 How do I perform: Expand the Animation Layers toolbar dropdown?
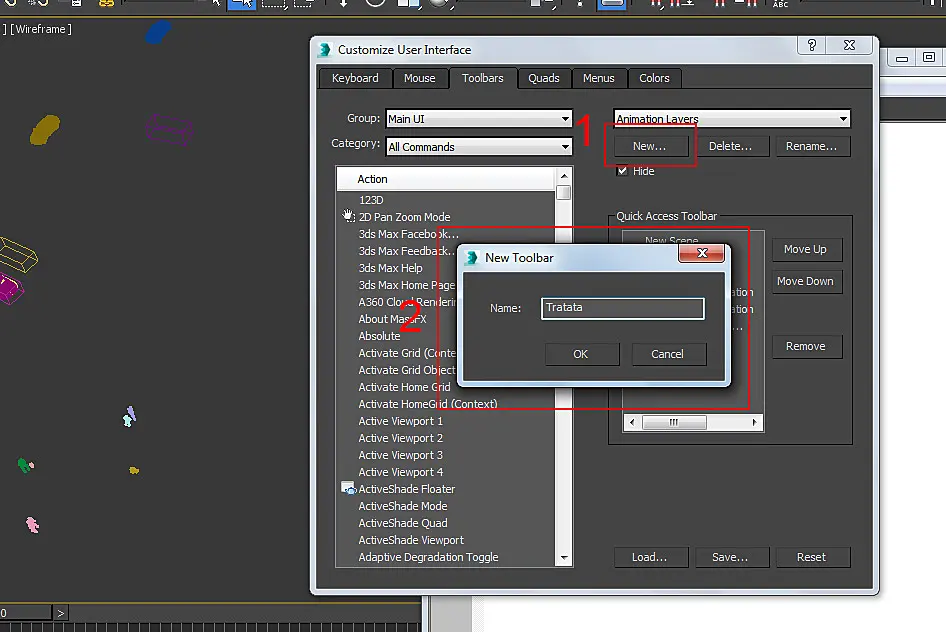732,119
